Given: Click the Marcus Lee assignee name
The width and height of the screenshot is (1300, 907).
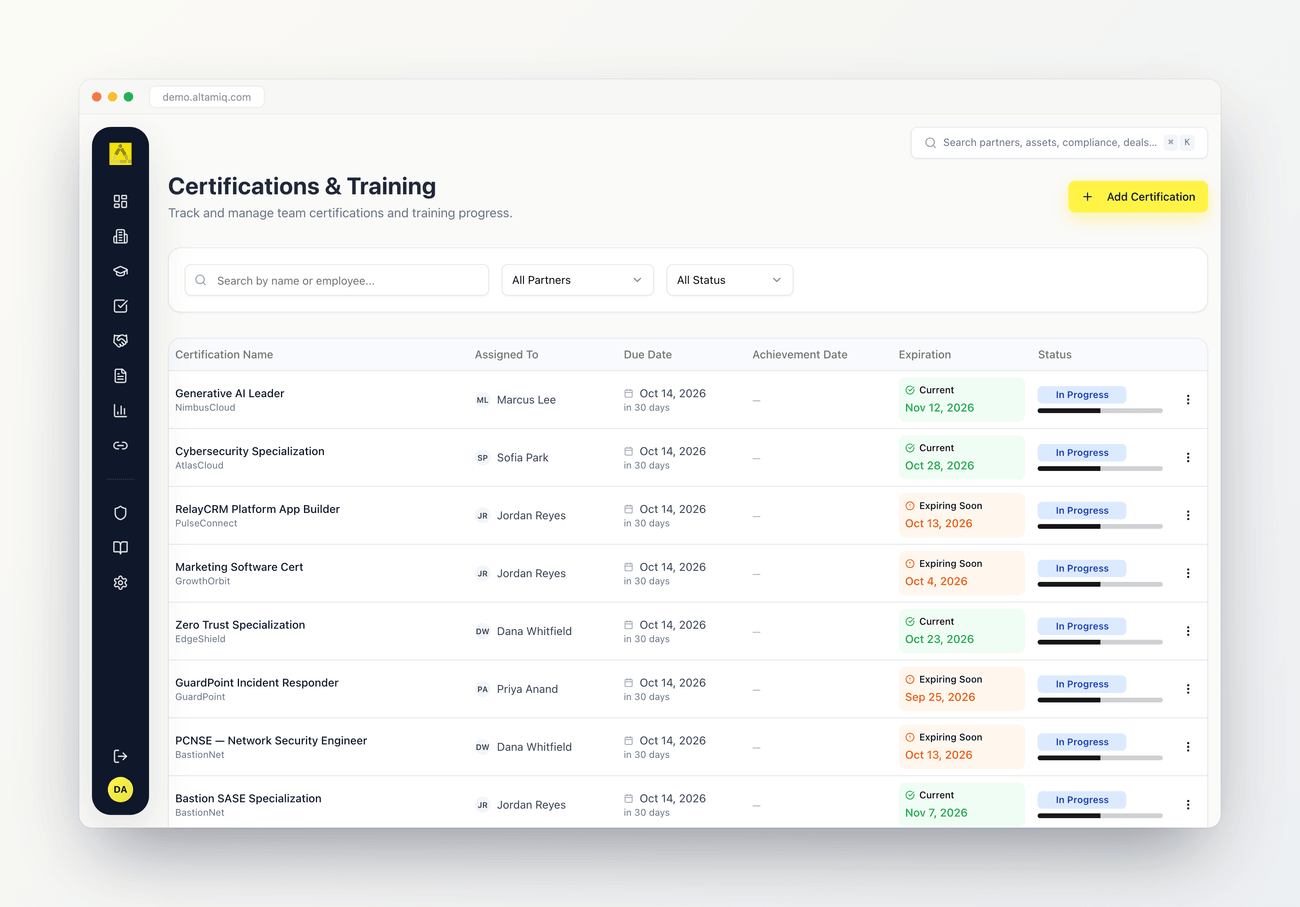Looking at the screenshot, I should (x=526, y=400).
